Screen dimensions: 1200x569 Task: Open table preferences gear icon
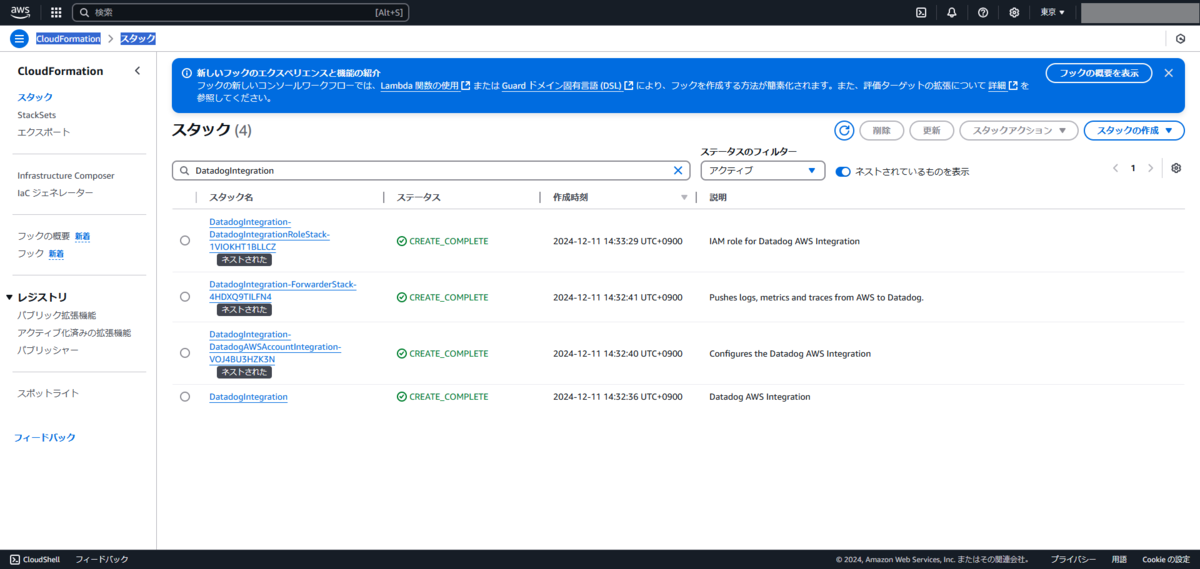coord(1176,168)
